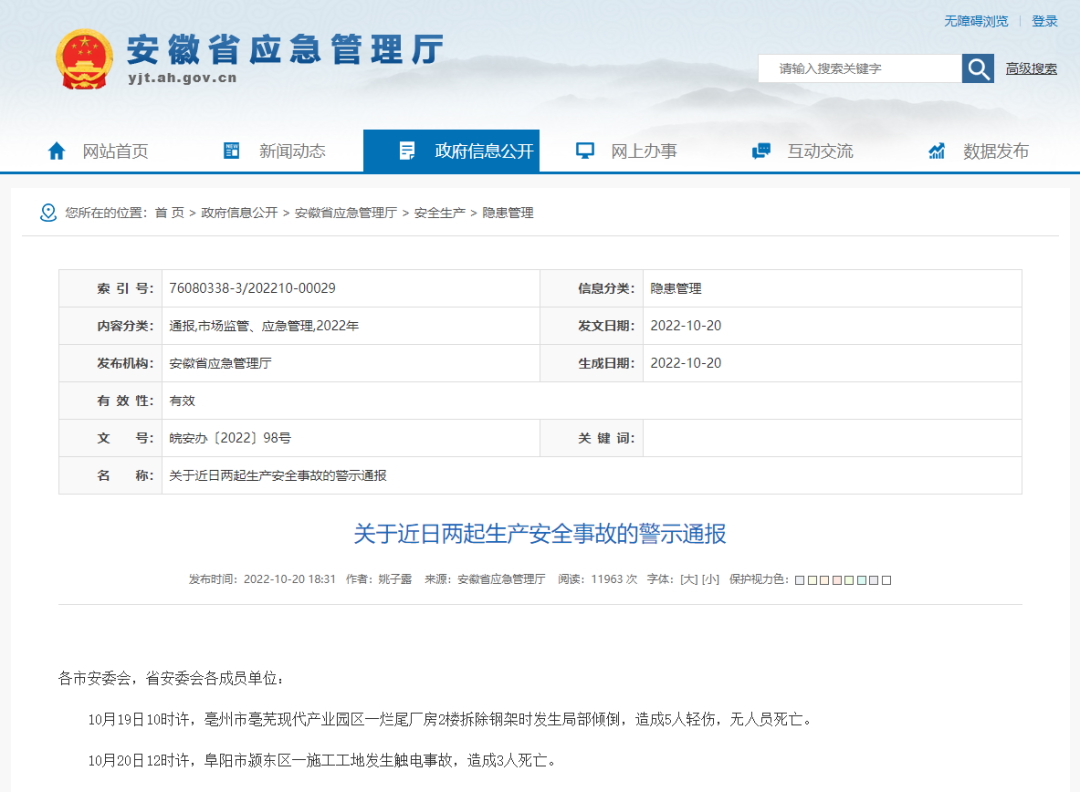The height and width of the screenshot is (792, 1080).
Task: Click the search keyword input field
Action: point(860,68)
